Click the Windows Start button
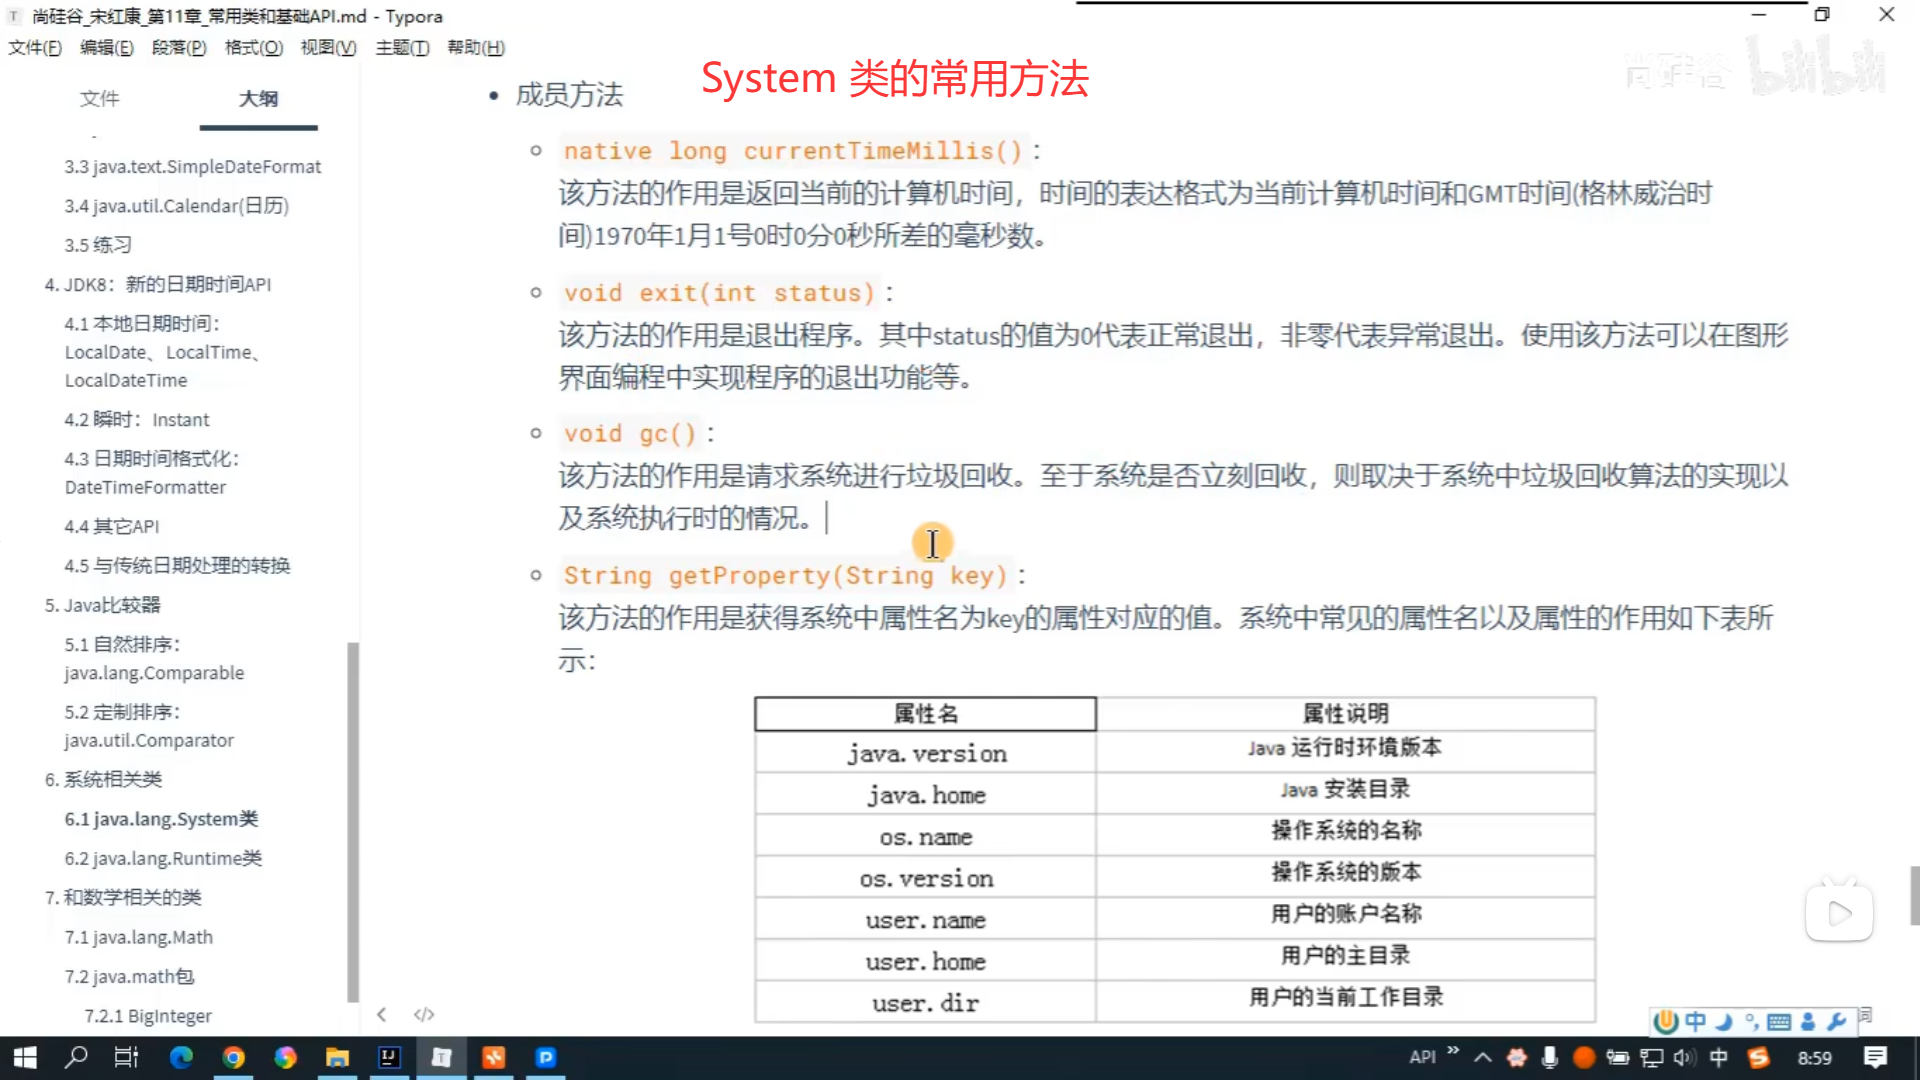Viewport: 1920px width, 1080px height. 24,1057
